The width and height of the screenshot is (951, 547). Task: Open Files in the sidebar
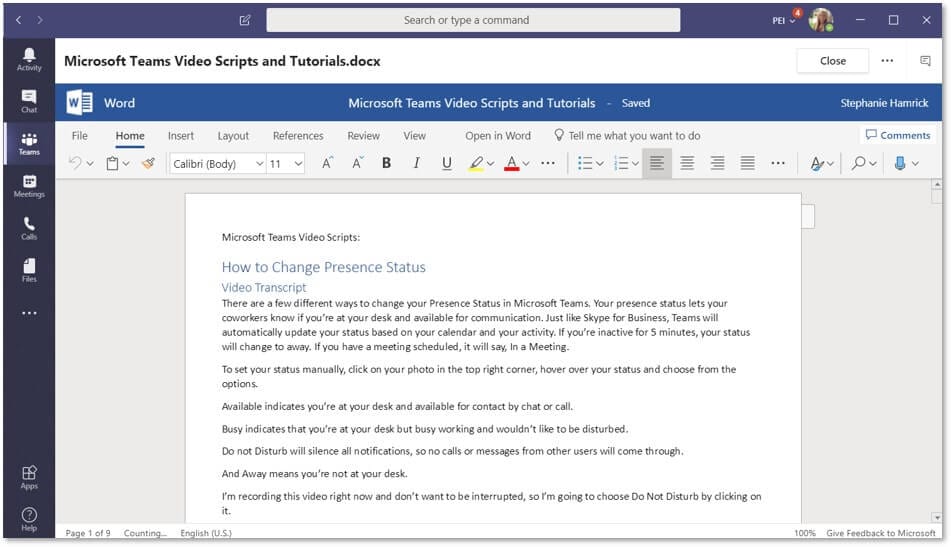[29, 270]
